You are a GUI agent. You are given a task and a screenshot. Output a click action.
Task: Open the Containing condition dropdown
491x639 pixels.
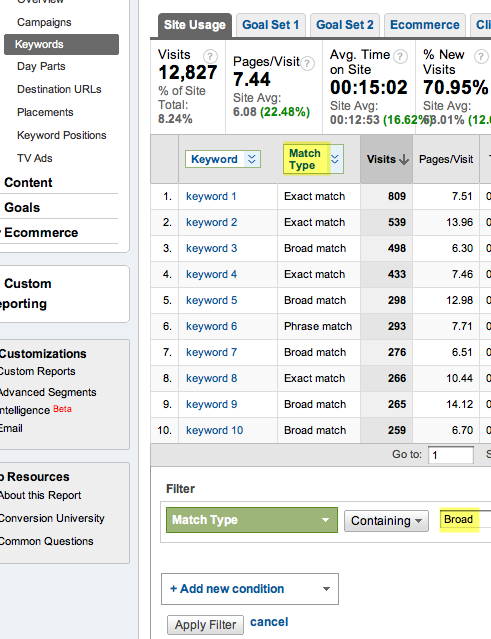pos(386,521)
